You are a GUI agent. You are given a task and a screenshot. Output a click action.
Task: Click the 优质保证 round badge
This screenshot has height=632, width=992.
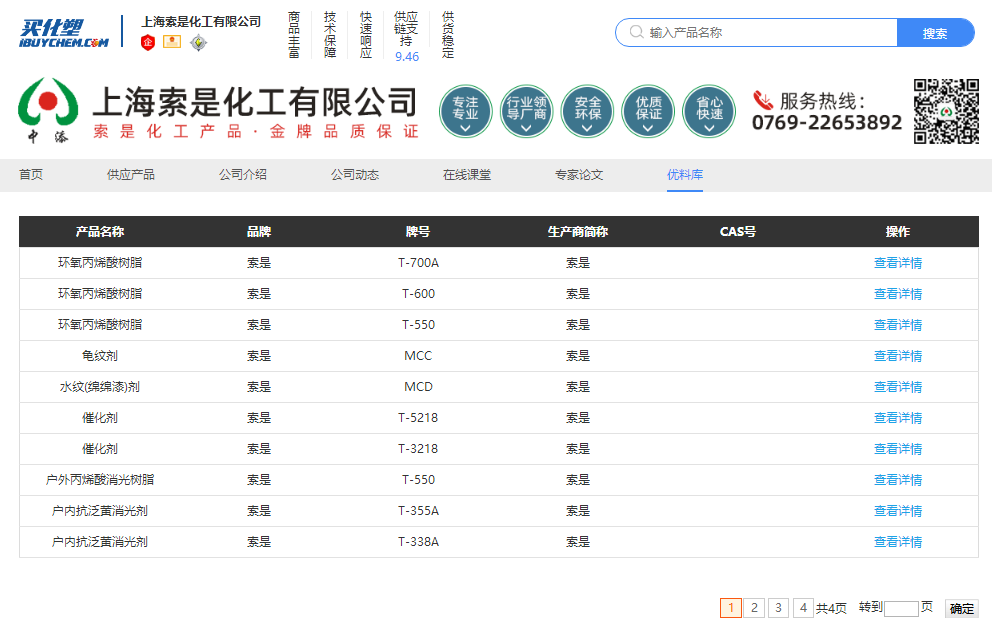[x=648, y=111]
